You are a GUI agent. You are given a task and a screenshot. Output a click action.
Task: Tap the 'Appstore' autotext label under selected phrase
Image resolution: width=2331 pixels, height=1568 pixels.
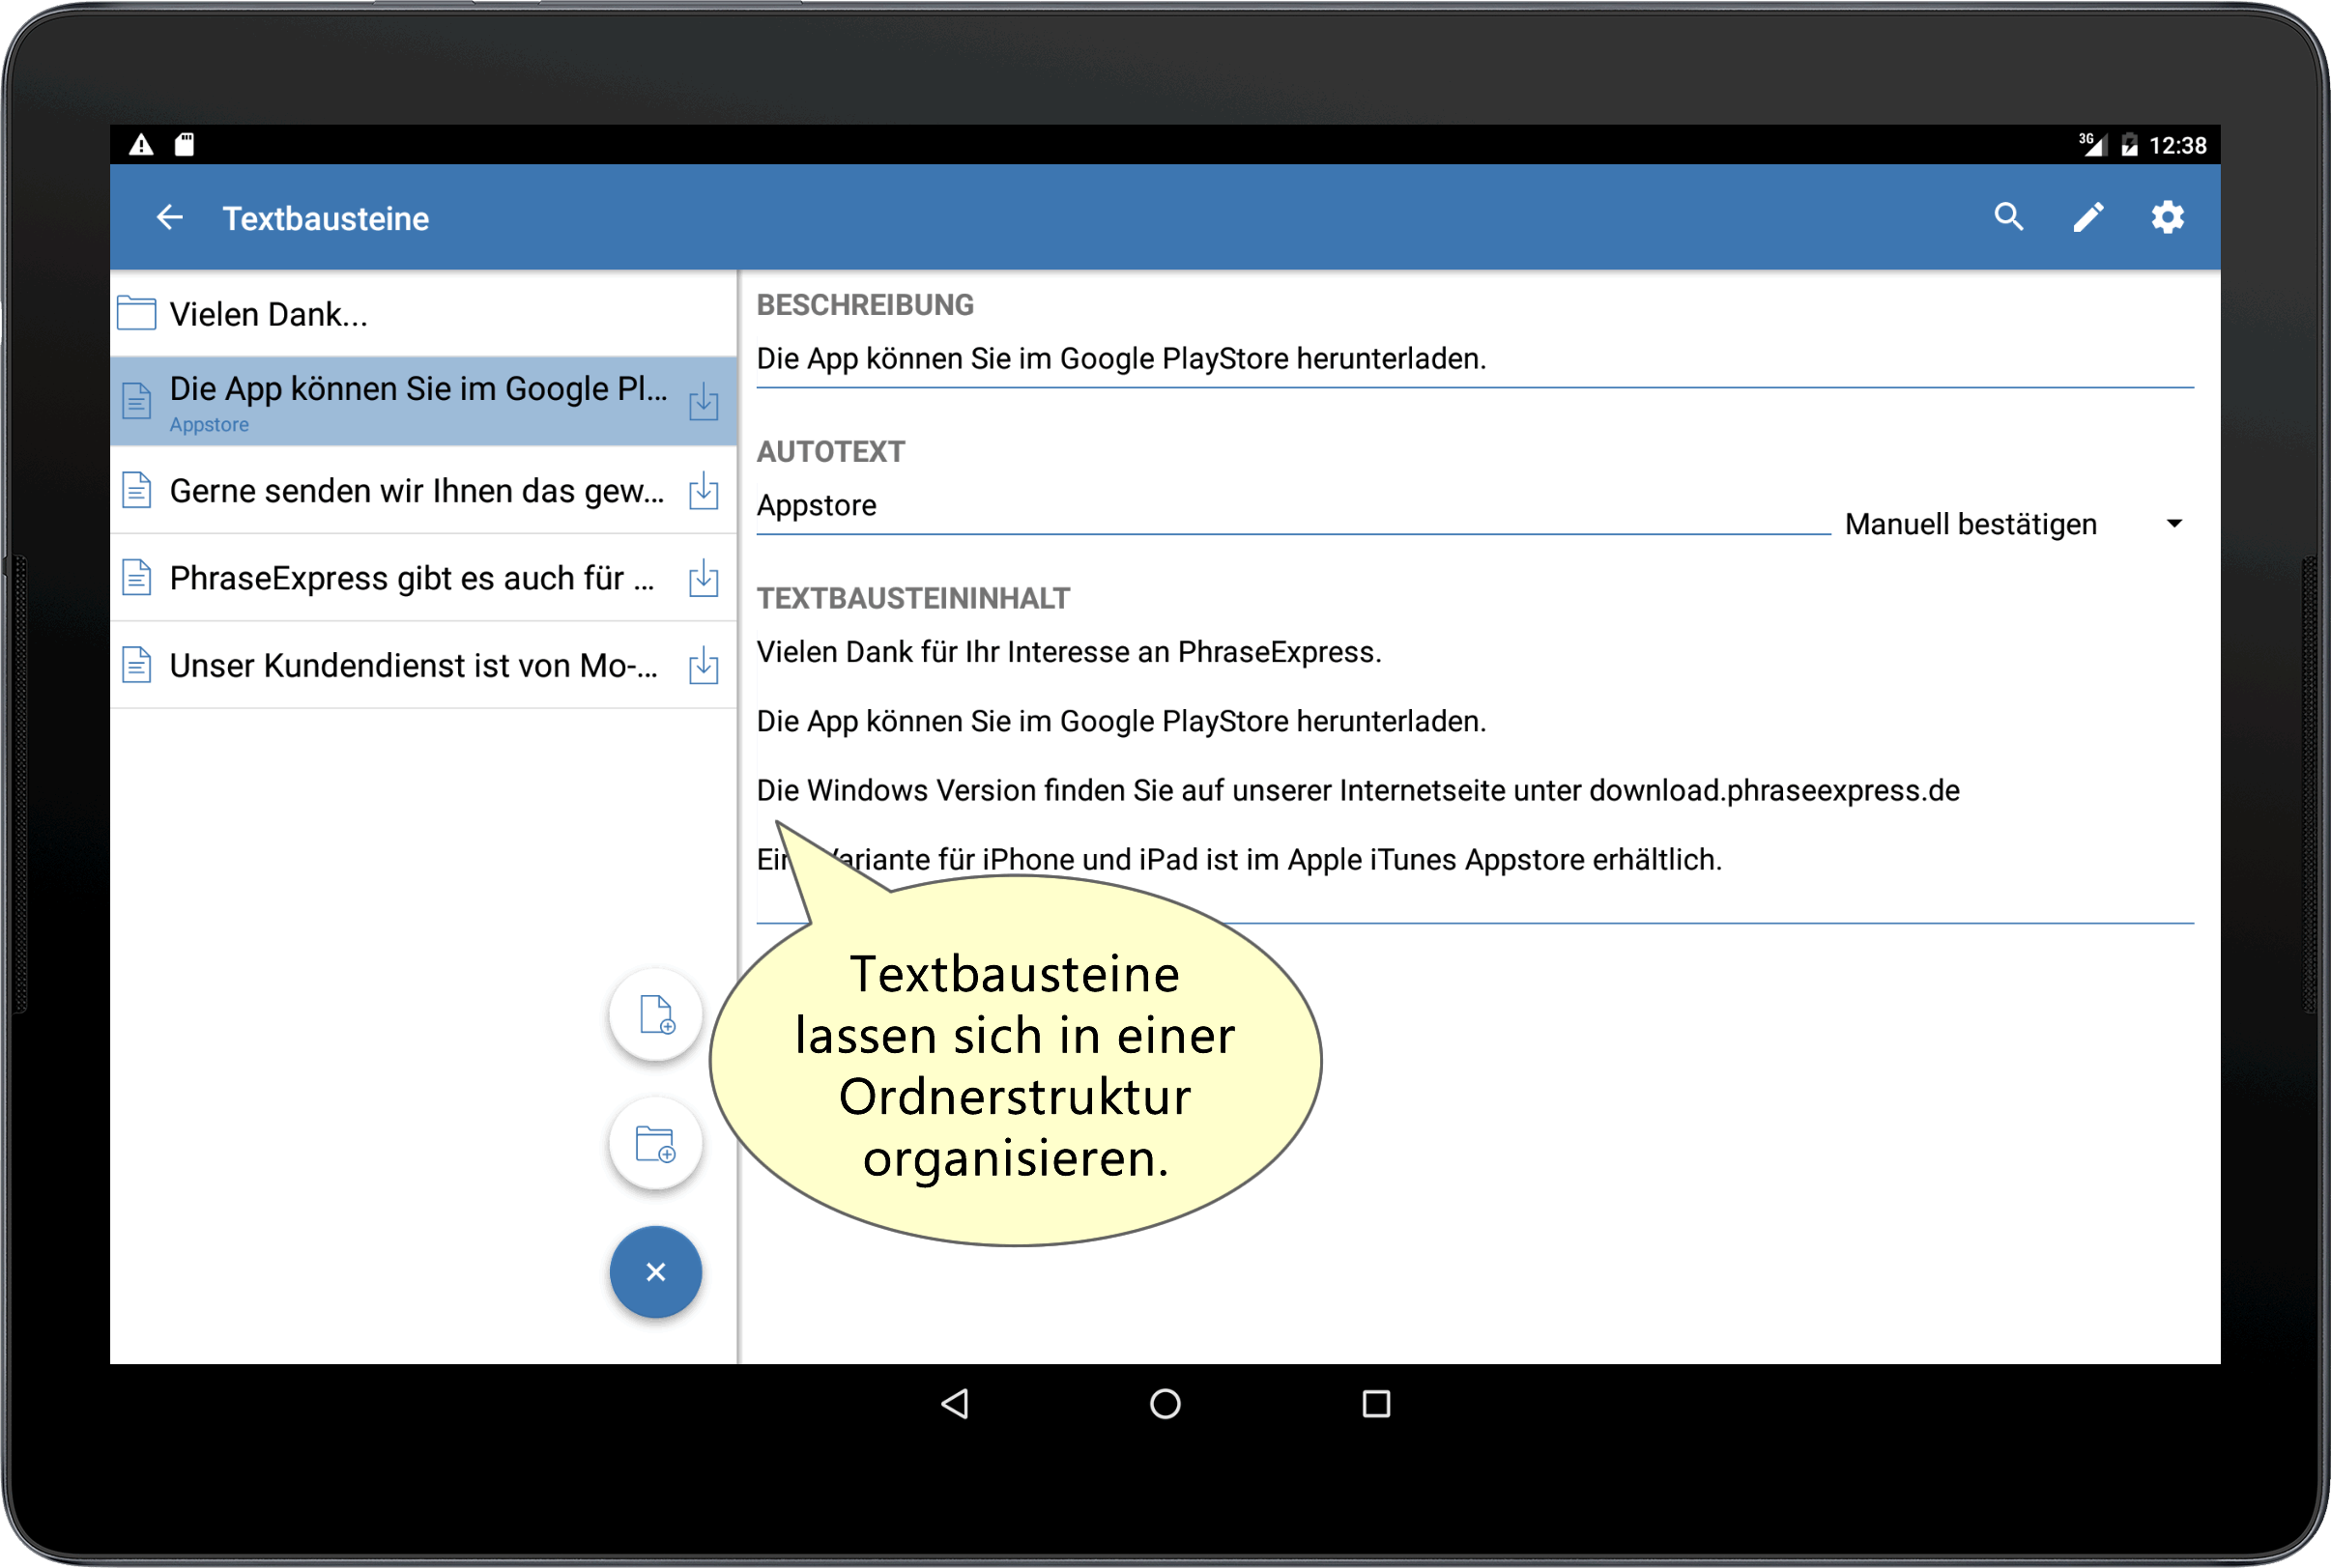pos(209,425)
